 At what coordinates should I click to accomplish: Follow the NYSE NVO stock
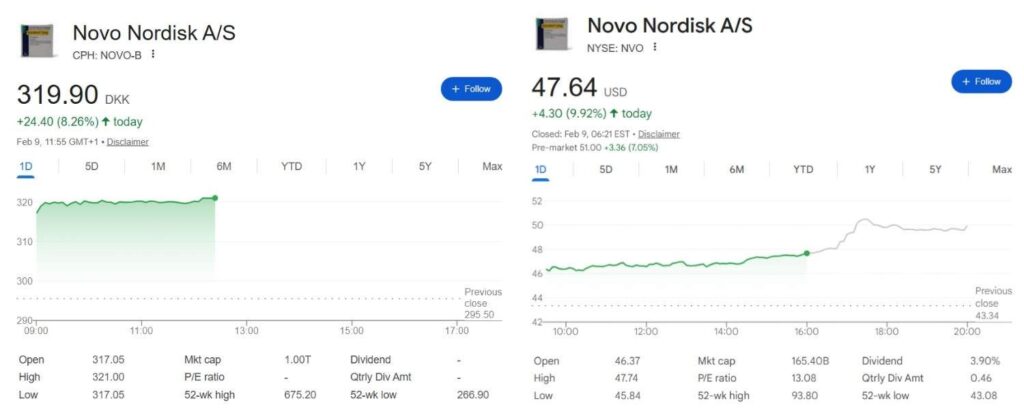981,82
